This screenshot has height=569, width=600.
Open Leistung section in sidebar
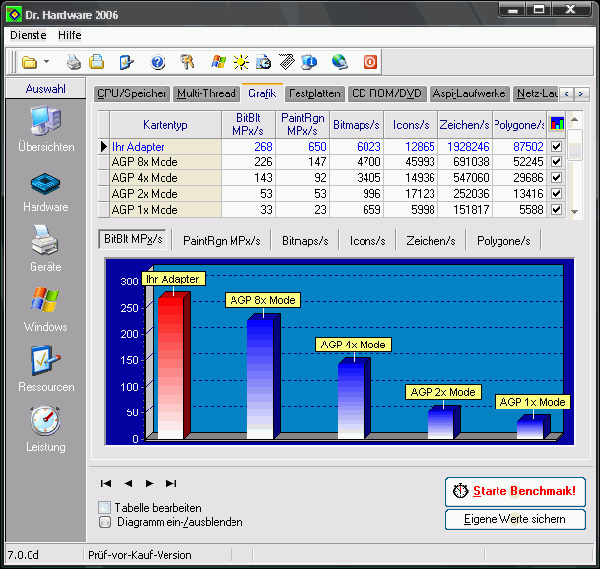tap(46, 429)
